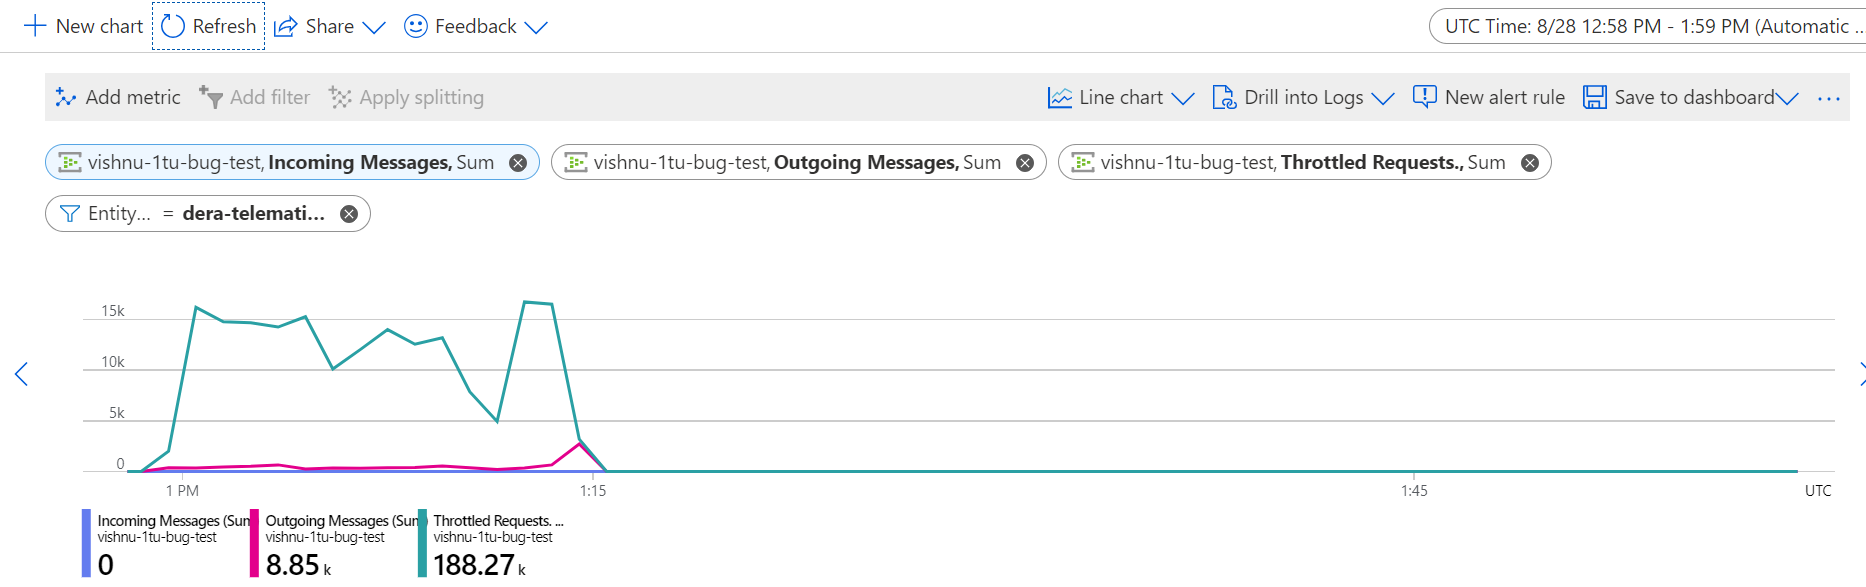Open the more options ellipsis menu
The image size is (1866, 587).
[x=1829, y=98]
